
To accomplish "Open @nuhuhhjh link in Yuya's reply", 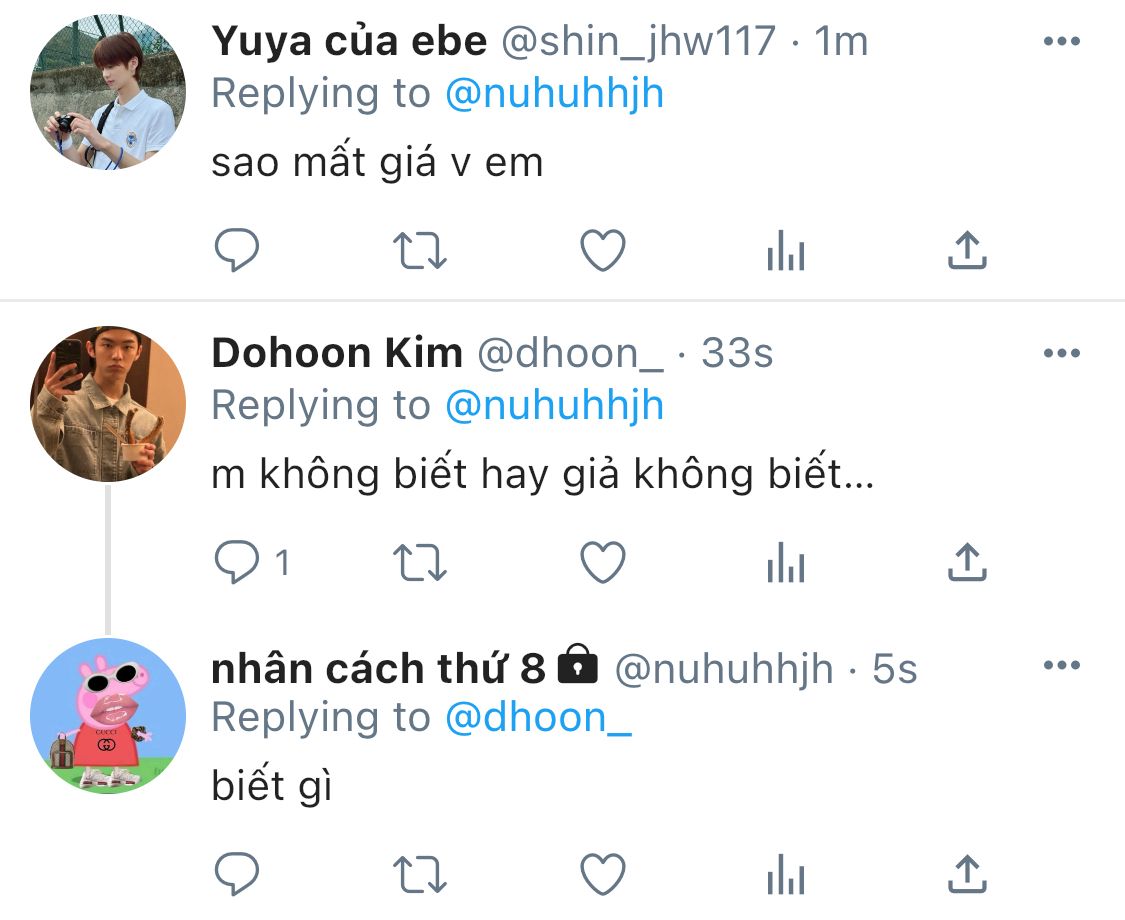I will (555, 94).
